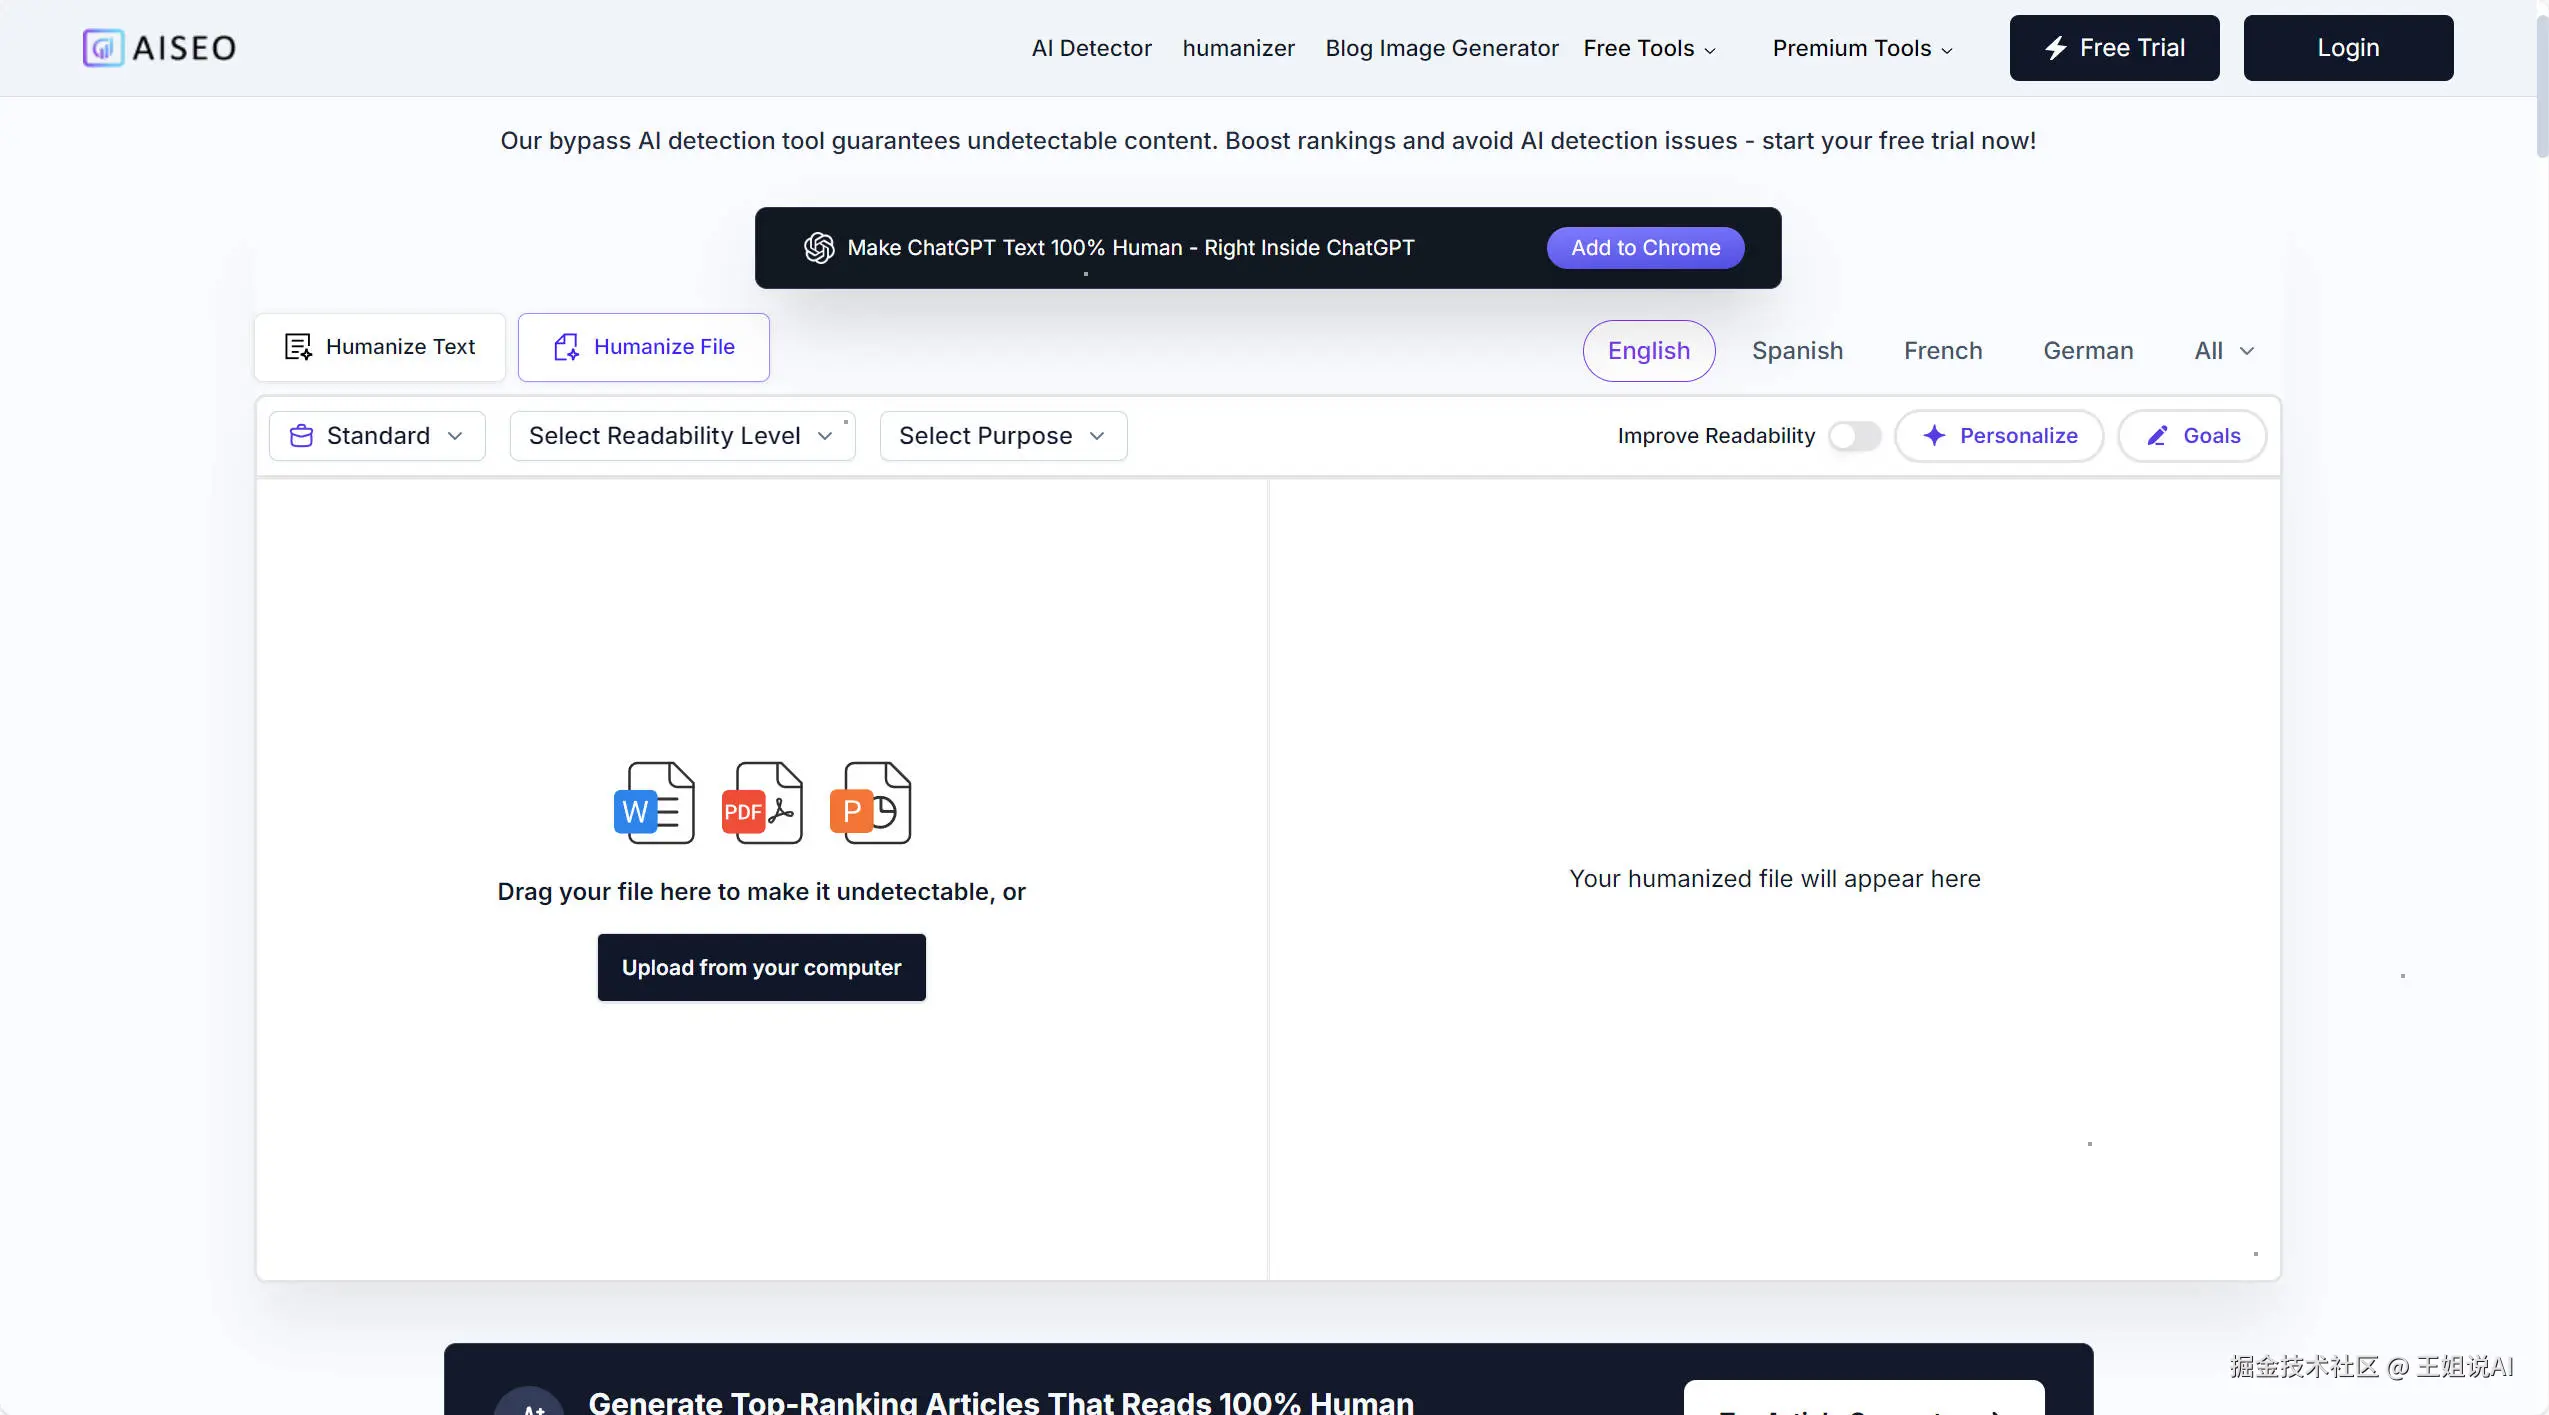The height and width of the screenshot is (1415, 2549).
Task: Toggle the Improve Readability switch
Action: [1854, 436]
